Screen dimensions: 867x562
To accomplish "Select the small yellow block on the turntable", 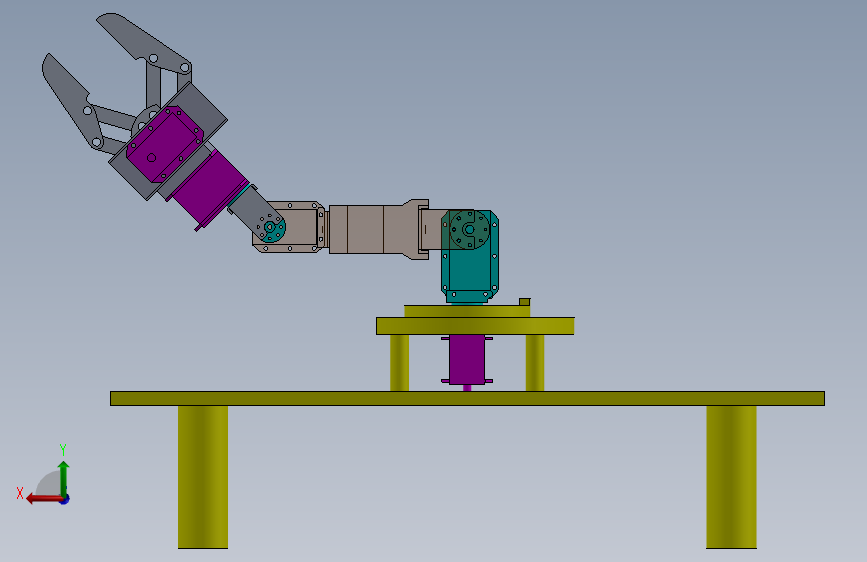I will click(x=525, y=302).
